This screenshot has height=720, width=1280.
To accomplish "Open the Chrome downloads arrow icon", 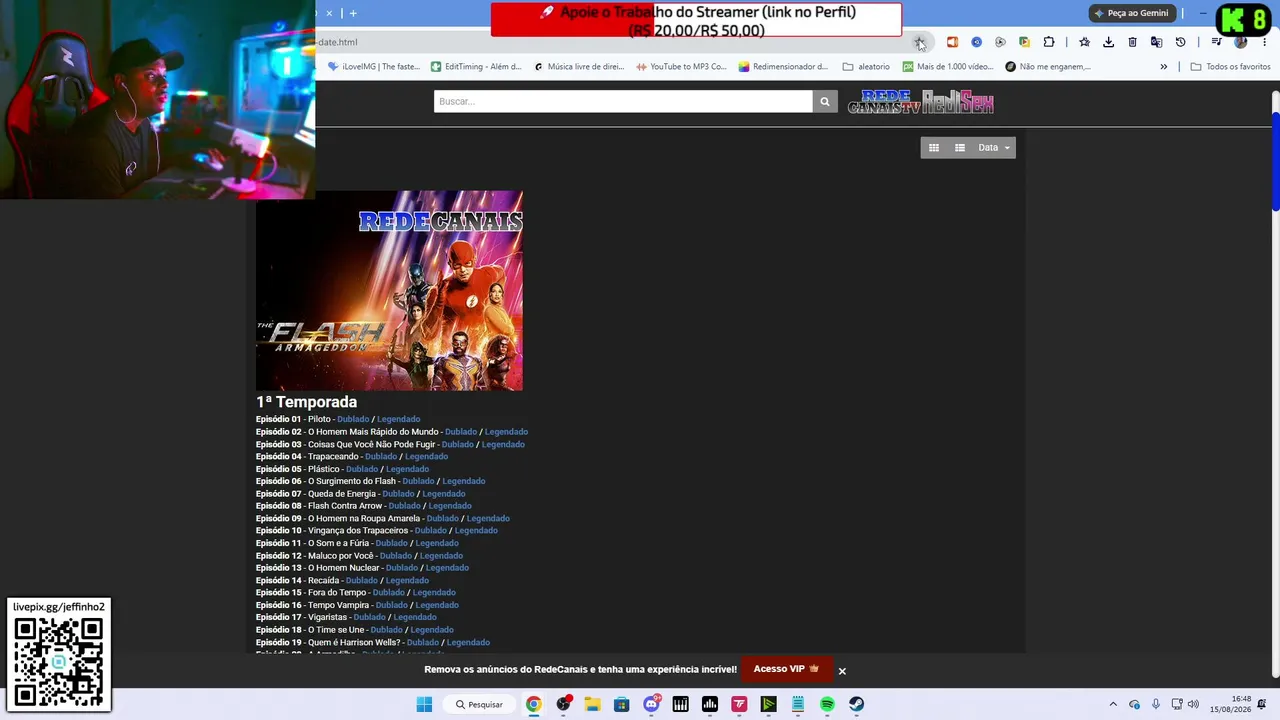I will pyautogui.click(x=1108, y=42).
